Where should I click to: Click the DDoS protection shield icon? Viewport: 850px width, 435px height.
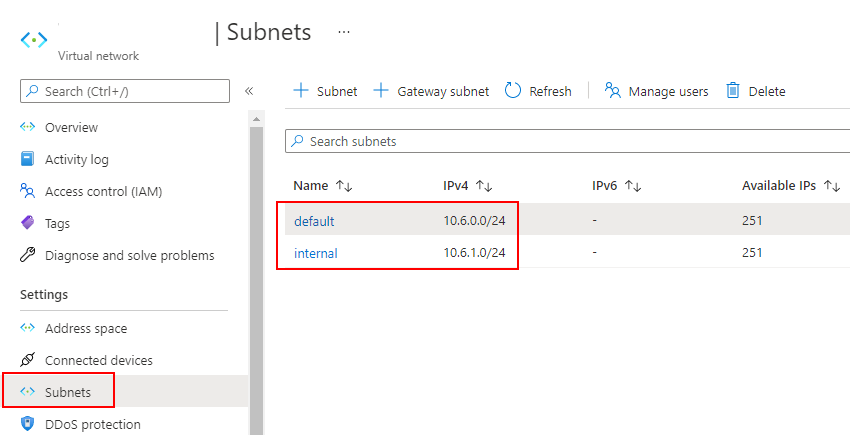27,423
